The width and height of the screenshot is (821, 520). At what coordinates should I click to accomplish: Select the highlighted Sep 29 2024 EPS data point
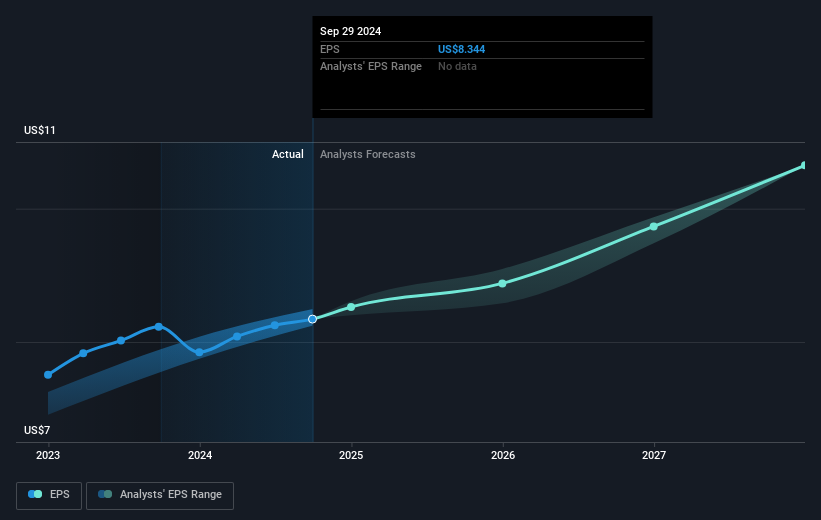click(x=312, y=319)
